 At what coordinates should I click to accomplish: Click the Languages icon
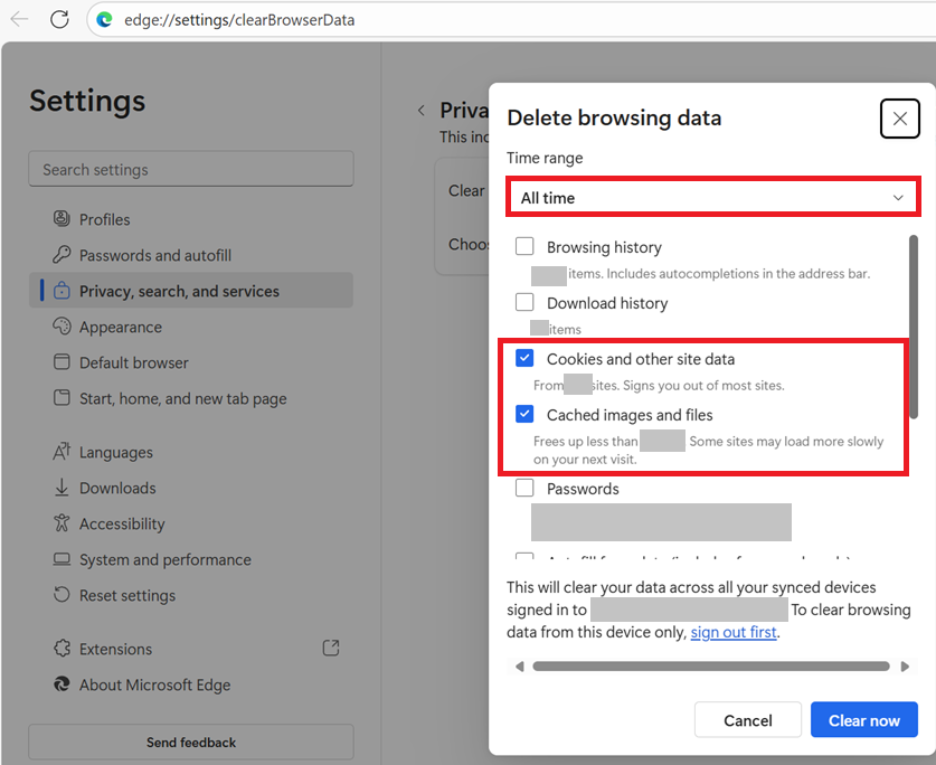tap(61, 452)
